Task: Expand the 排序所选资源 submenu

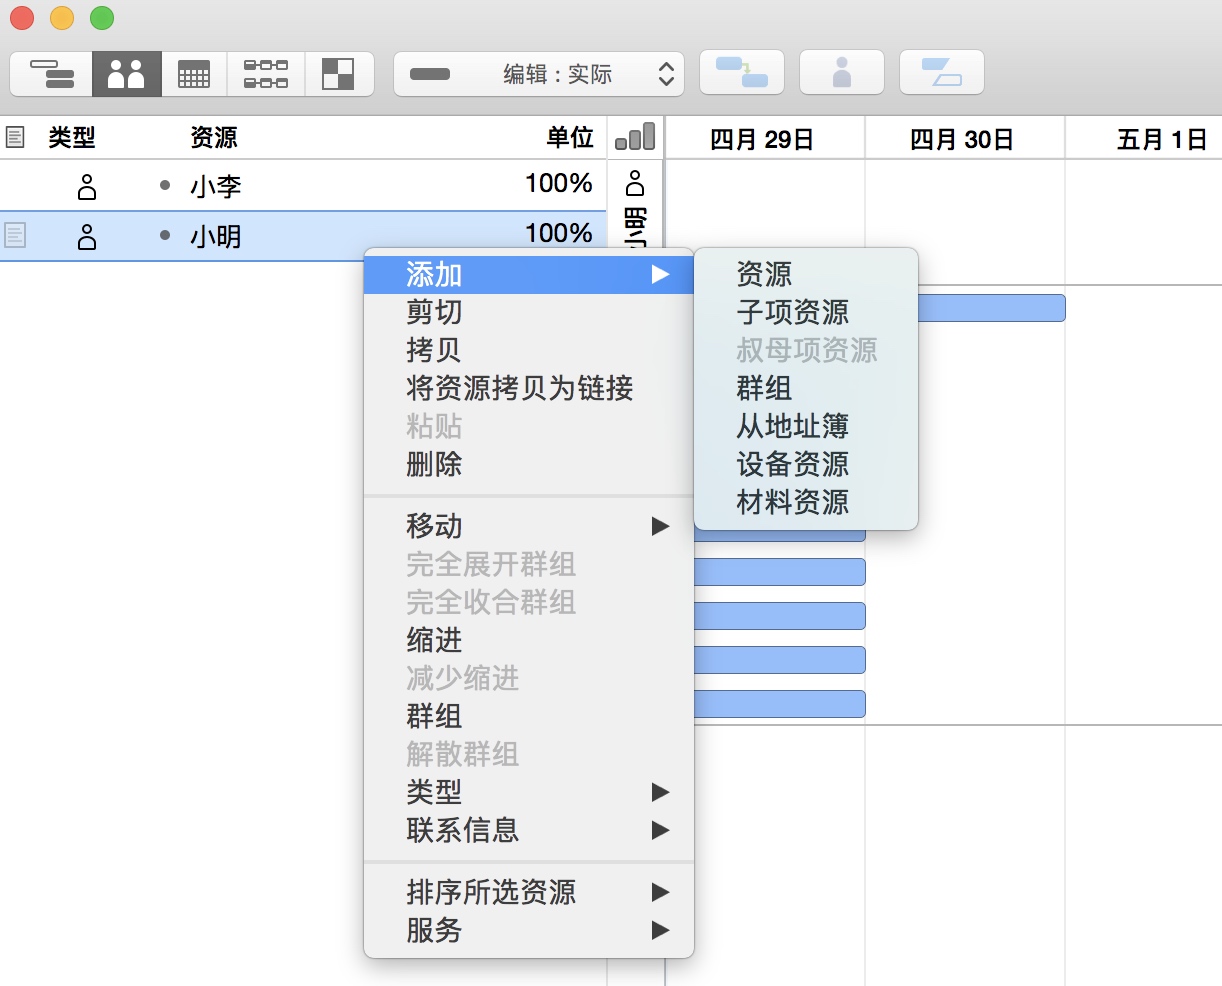Action: coord(529,892)
